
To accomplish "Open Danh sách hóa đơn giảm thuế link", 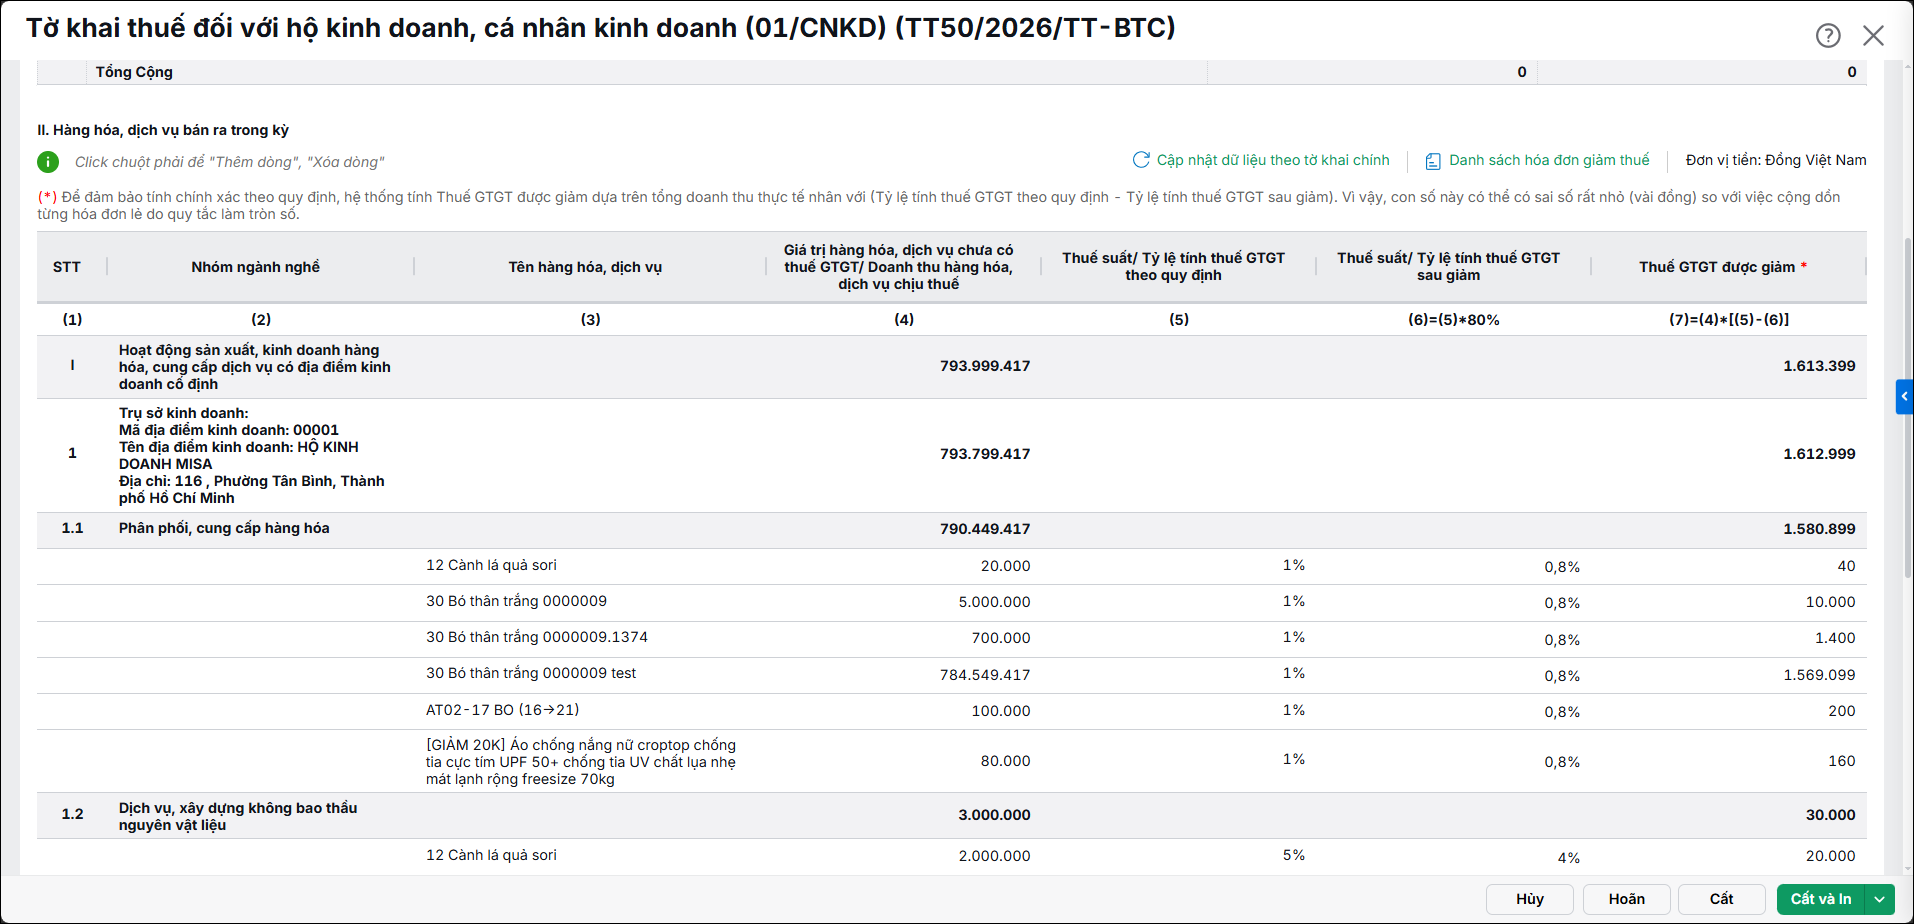I will pyautogui.click(x=1549, y=160).
